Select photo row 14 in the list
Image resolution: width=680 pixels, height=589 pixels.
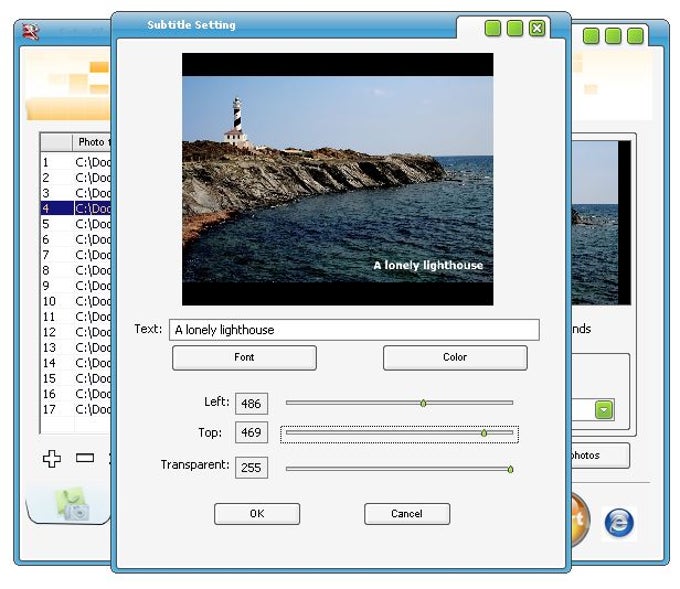click(76, 363)
